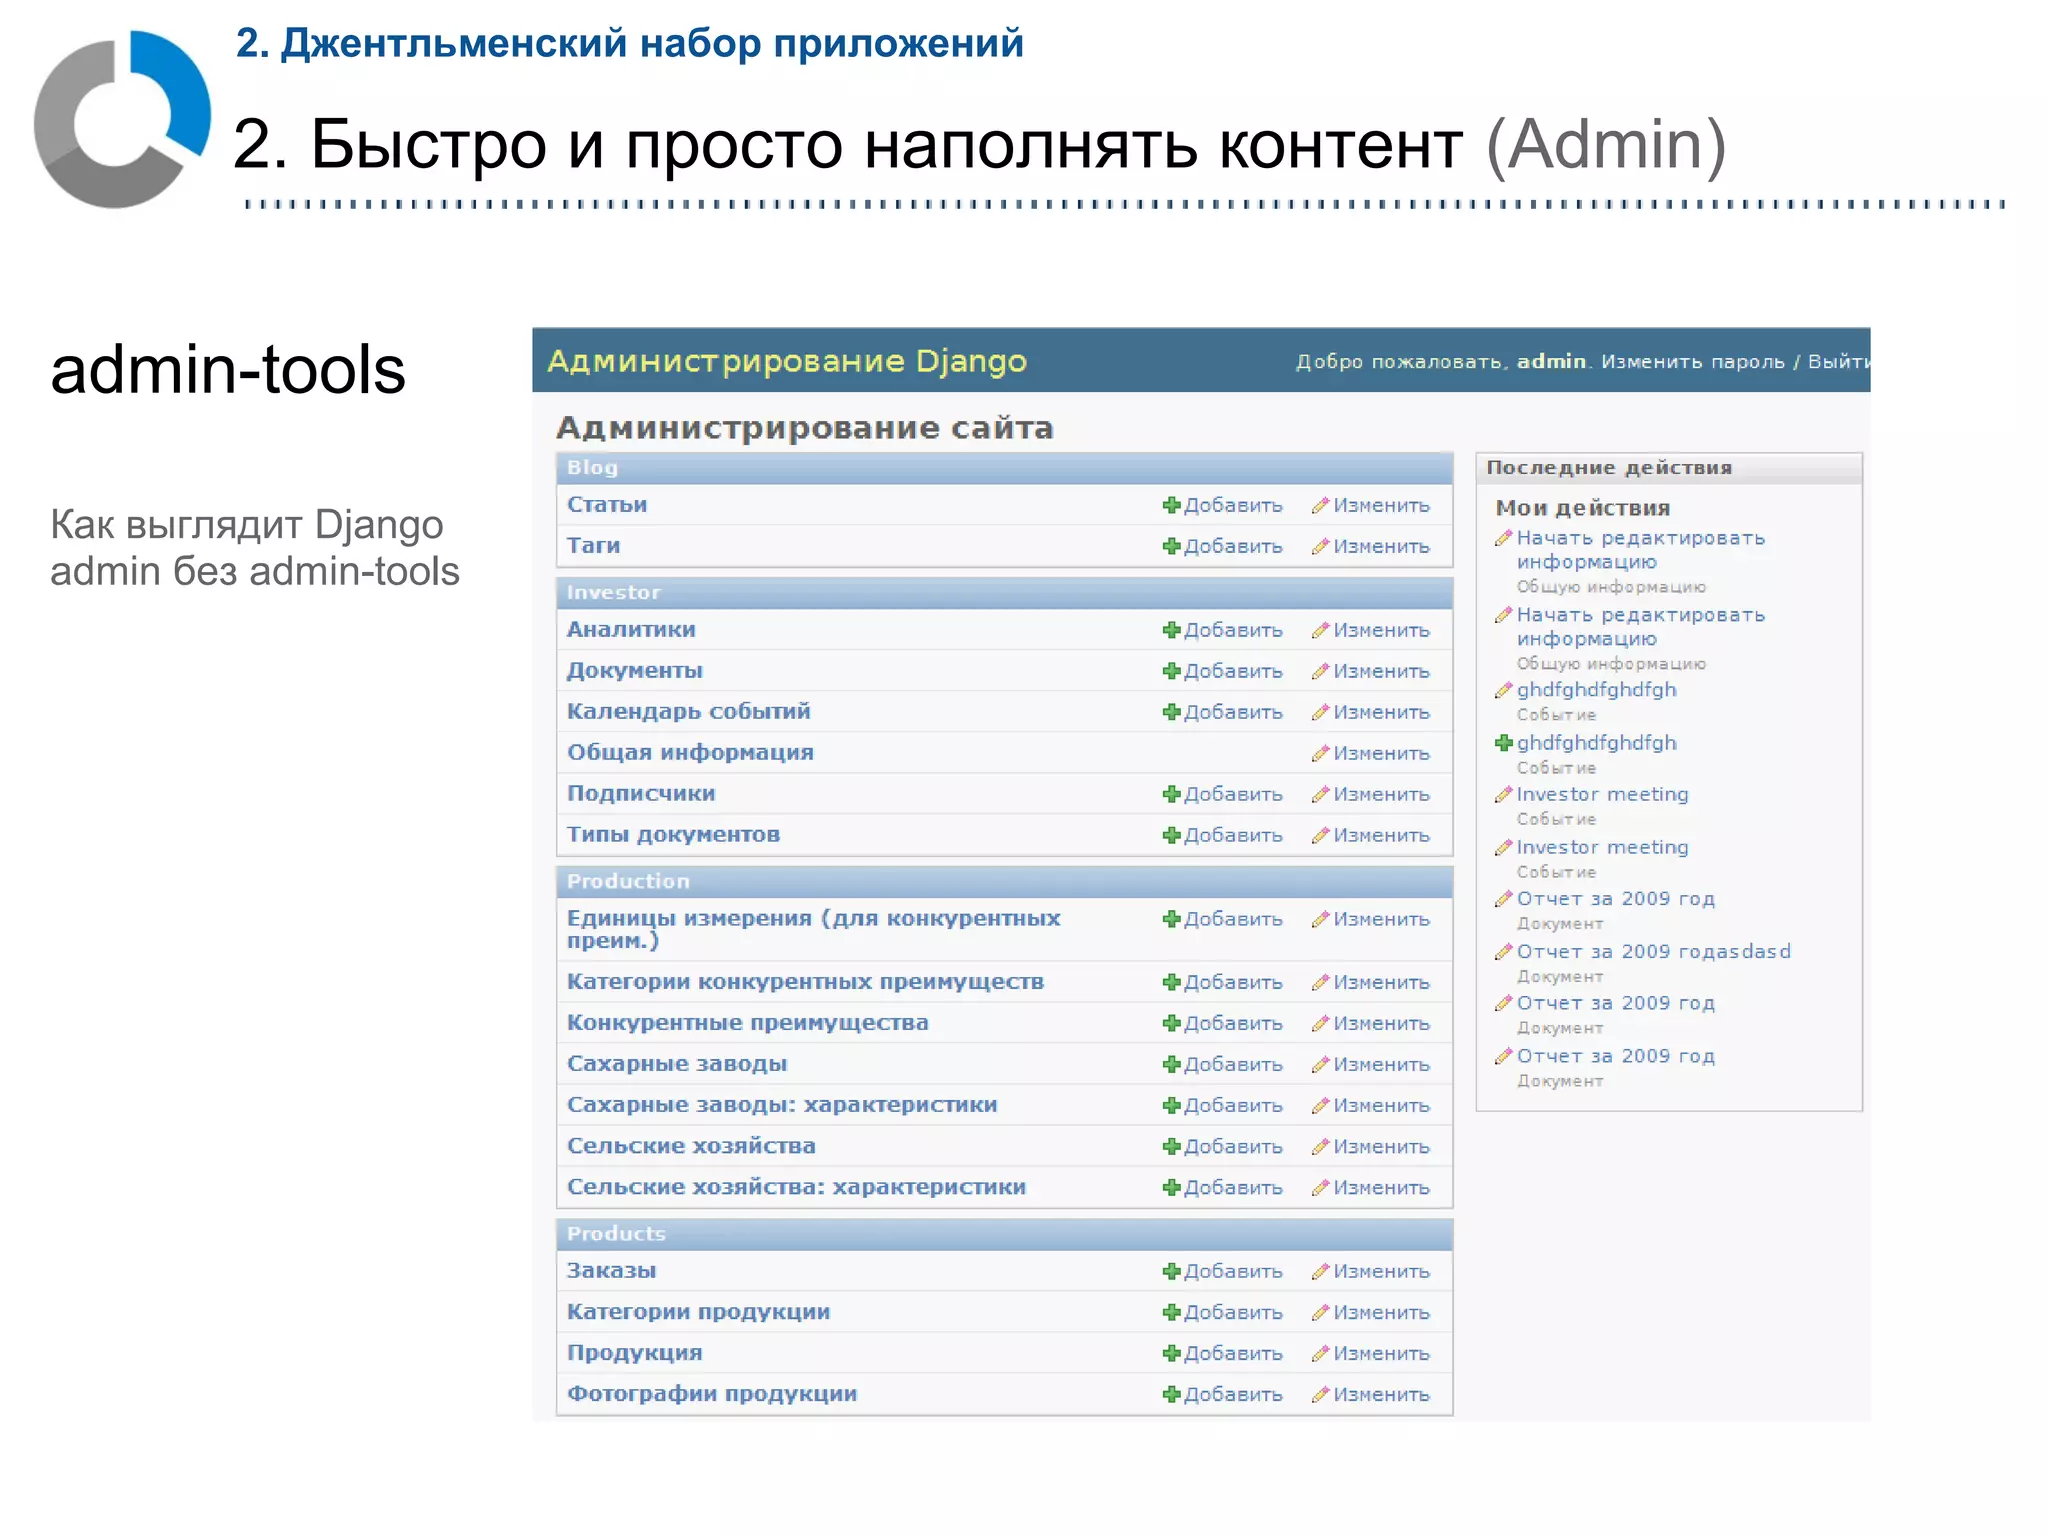The image size is (2048, 1536).
Task: Click Выйти to log out
Action: coord(1838,362)
